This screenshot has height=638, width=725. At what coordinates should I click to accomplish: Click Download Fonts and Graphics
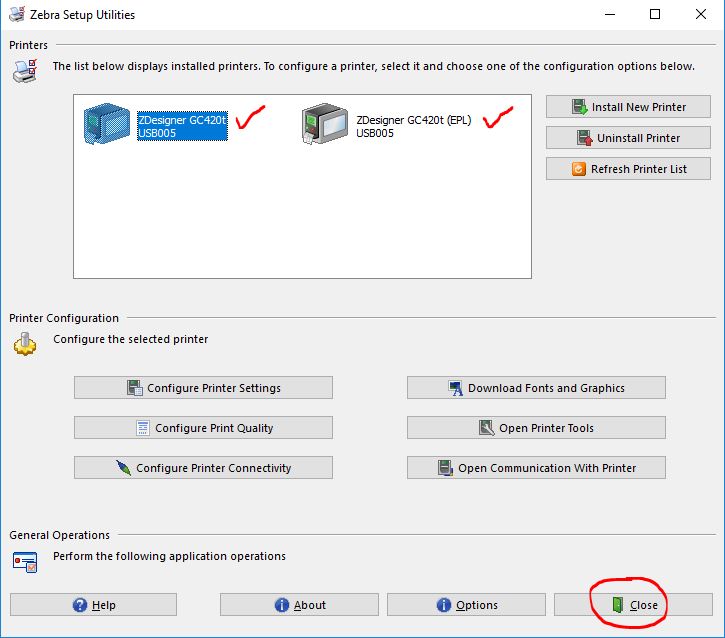tap(536, 387)
